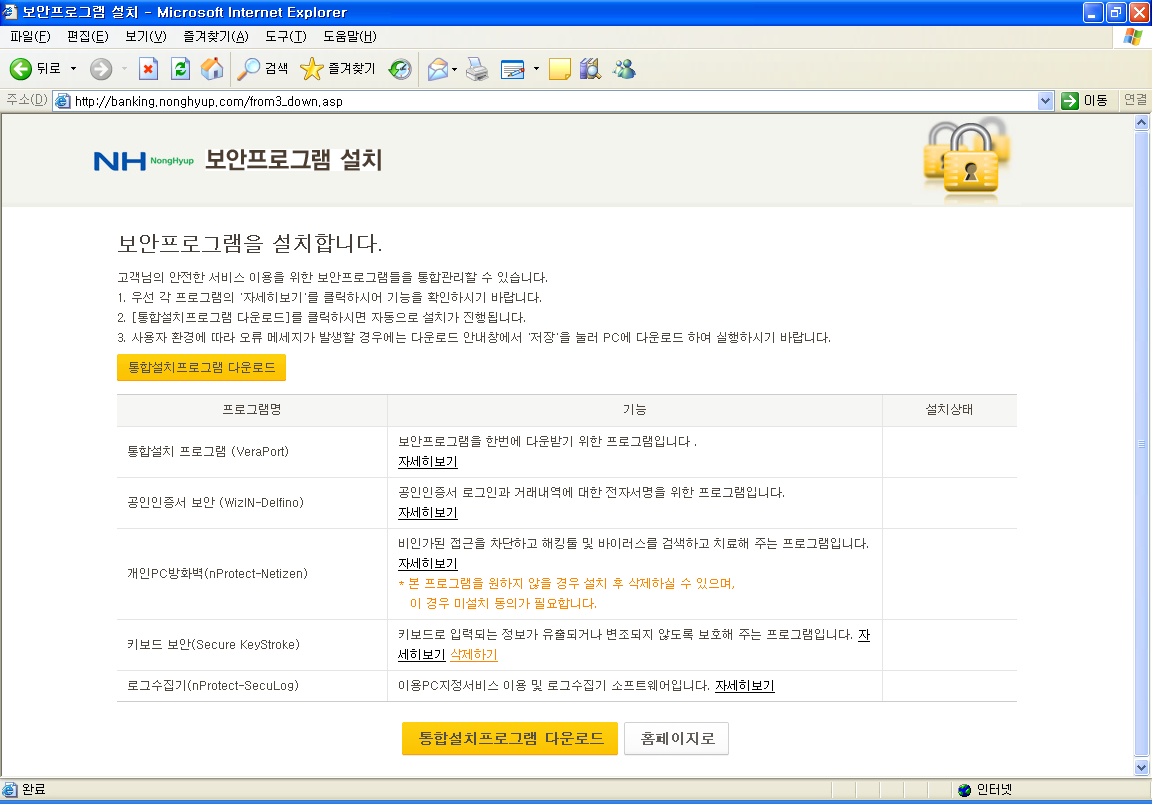Open the 보기(V) menu
1152x811 pixels.
(145, 37)
